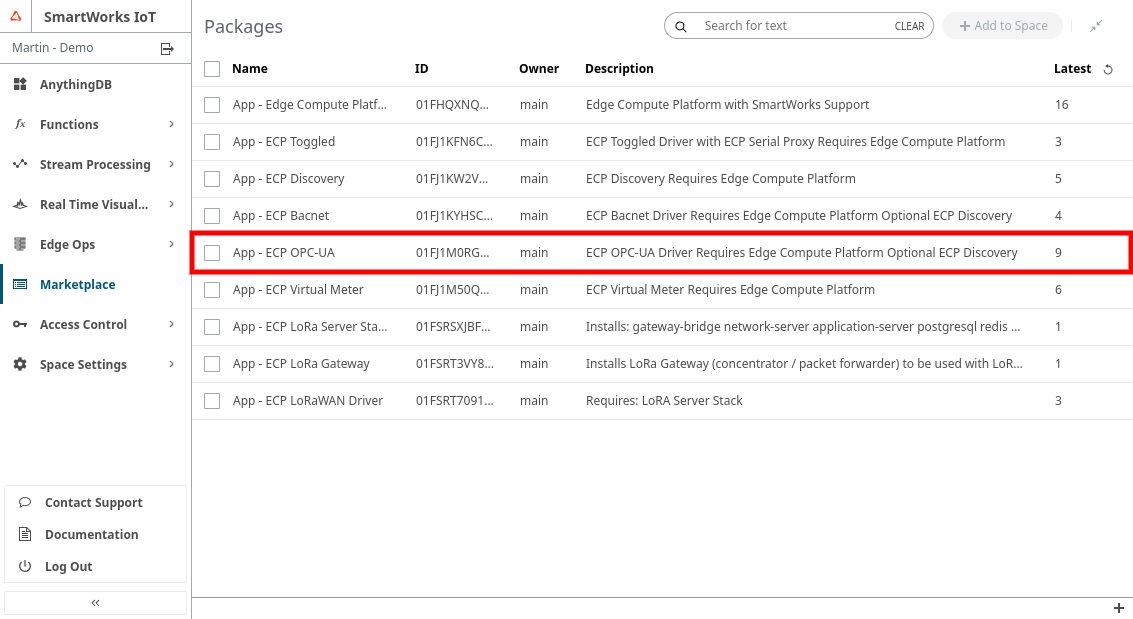Viewport: 1133px width, 619px height.
Task: Click the SmartWorks logo icon
Action: click(15, 16)
